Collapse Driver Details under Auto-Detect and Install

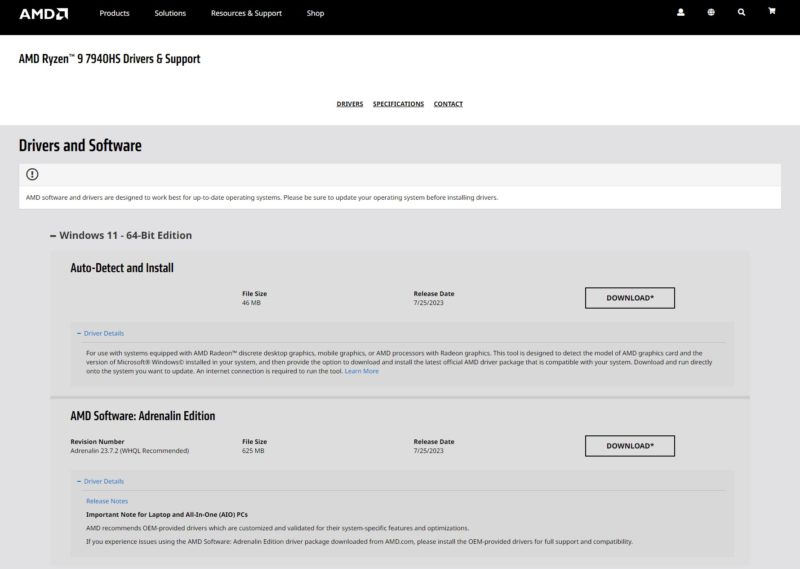point(100,333)
